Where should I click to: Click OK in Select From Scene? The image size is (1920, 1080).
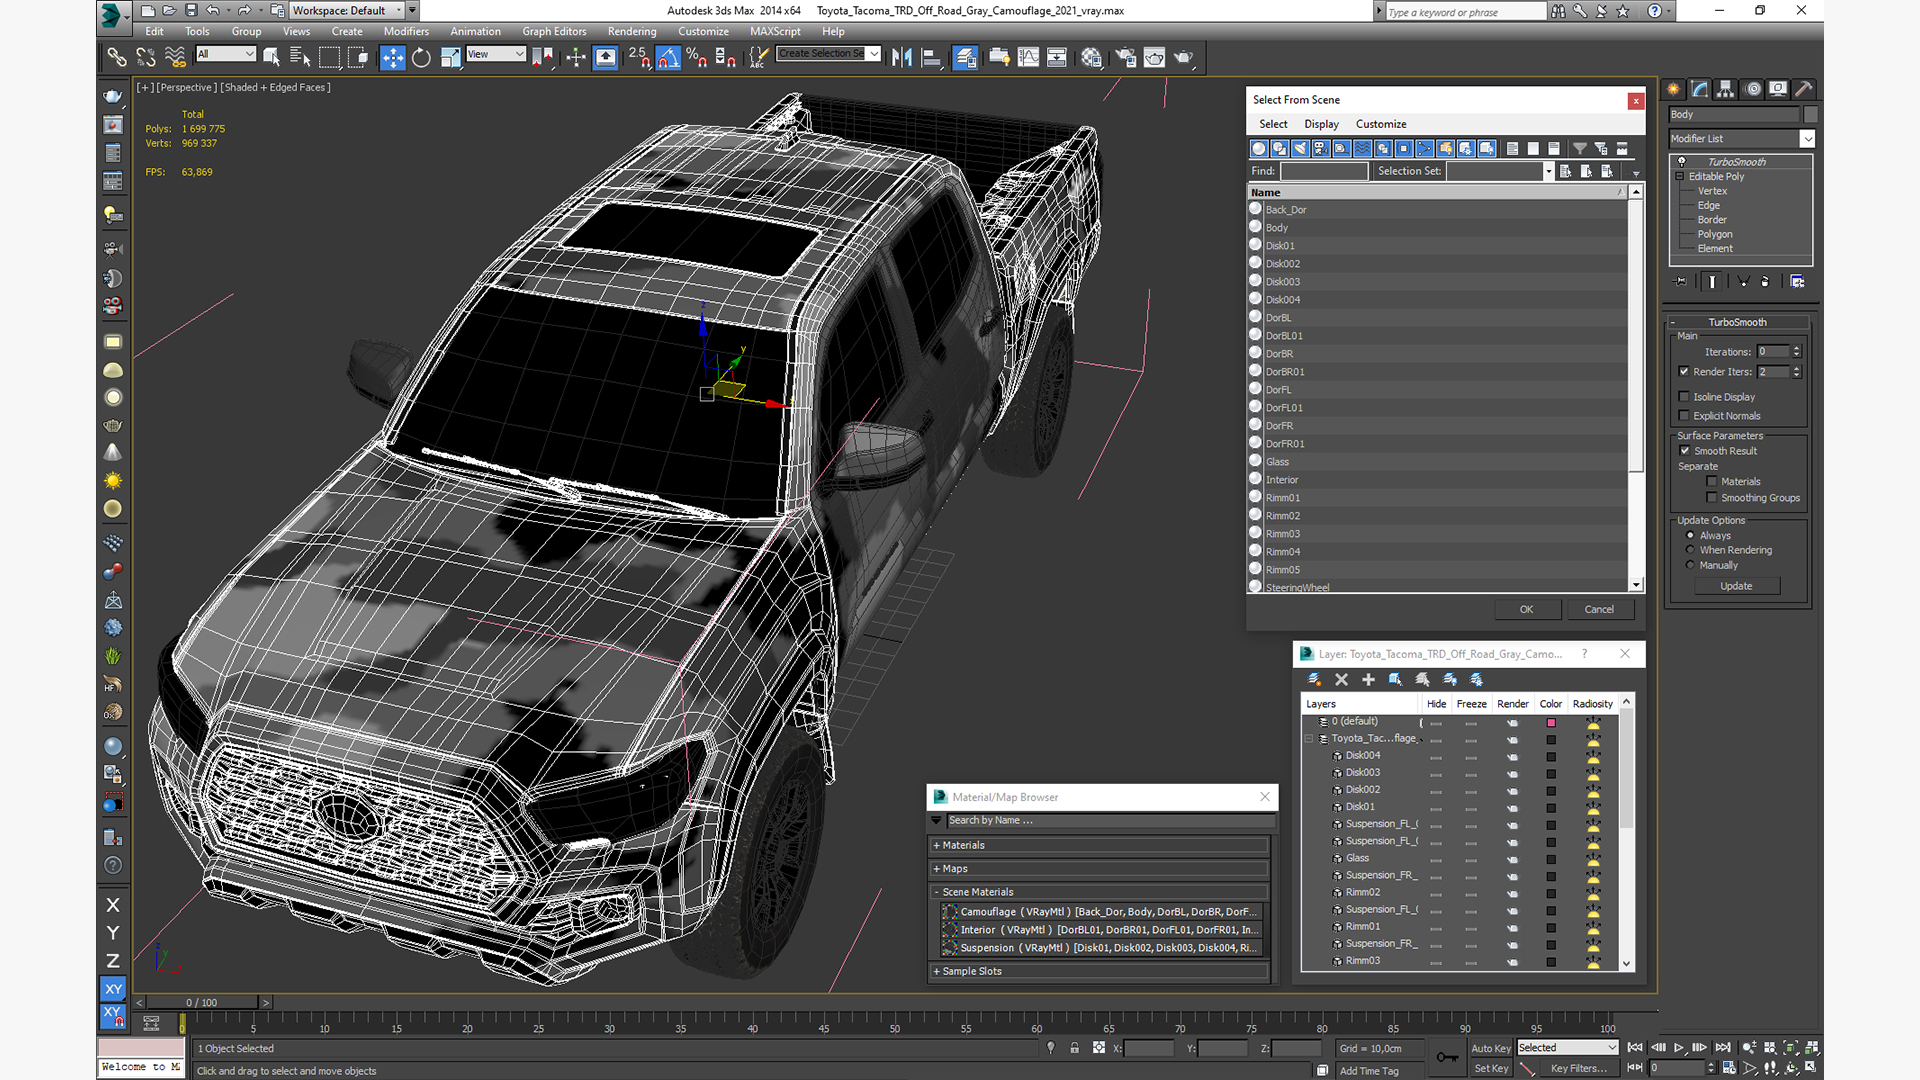1526,610
